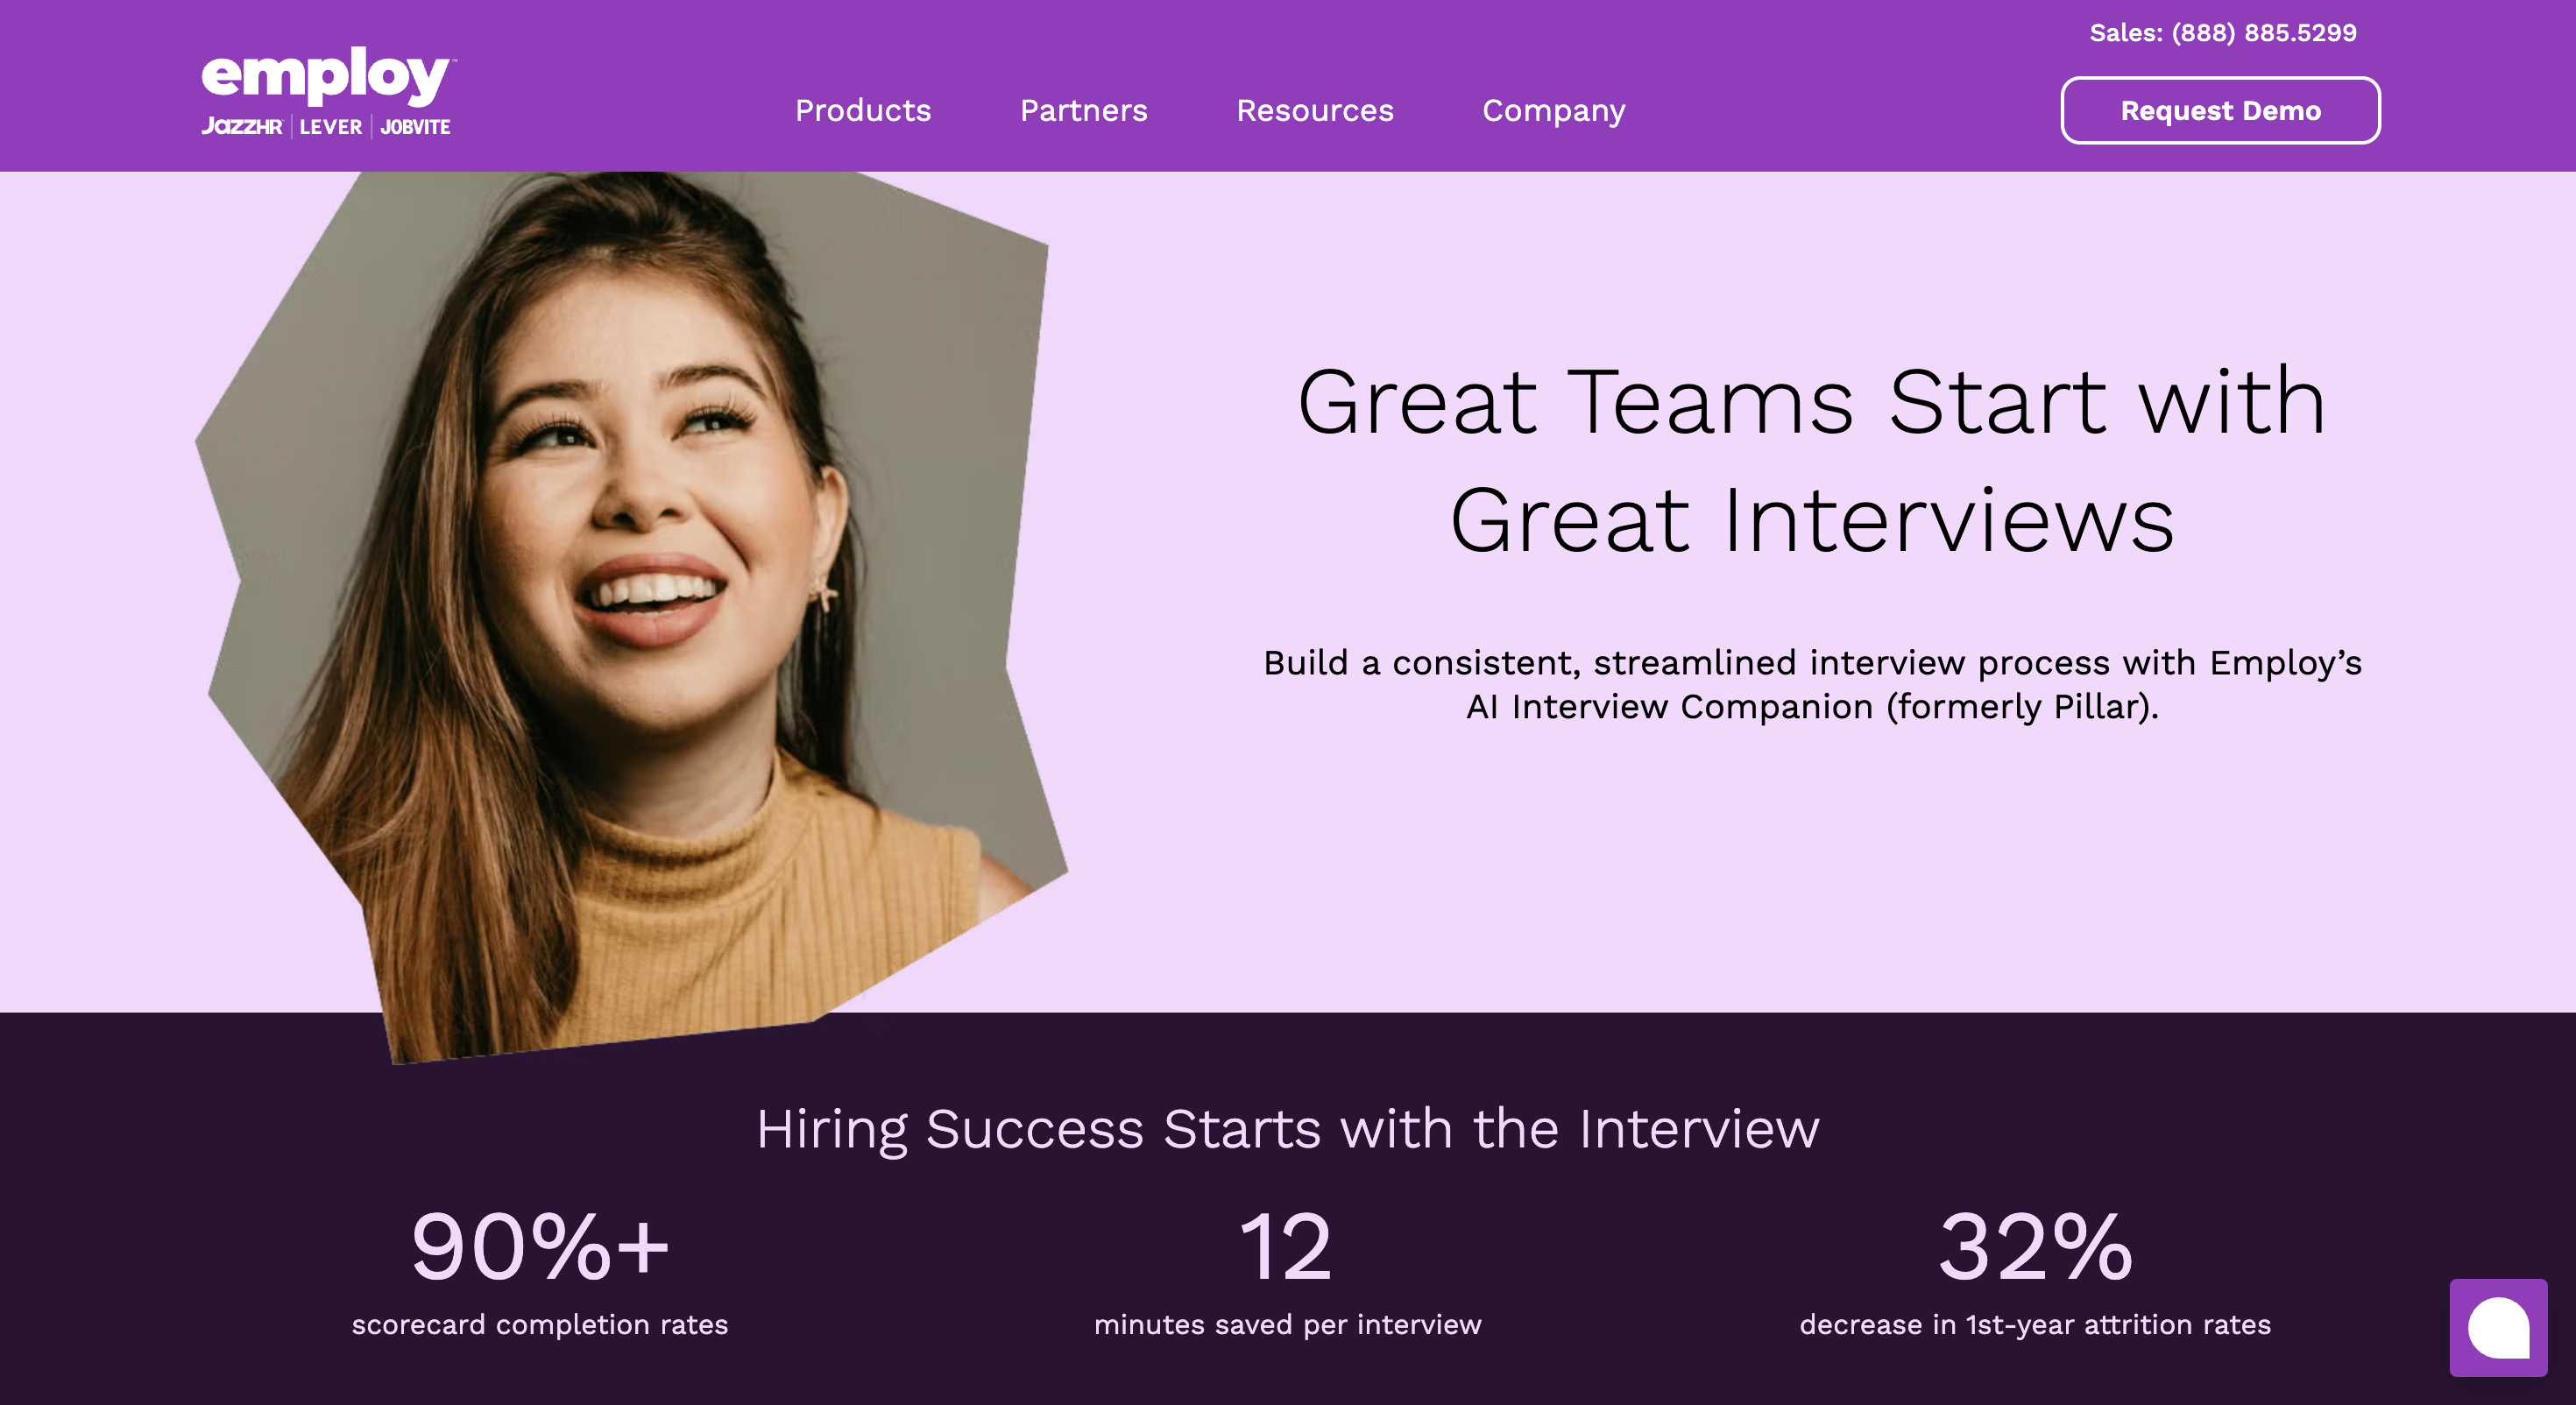The image size is (2576, 1405).
Task: Click the smiling woman hero image
Action: [x=632, y=615]
